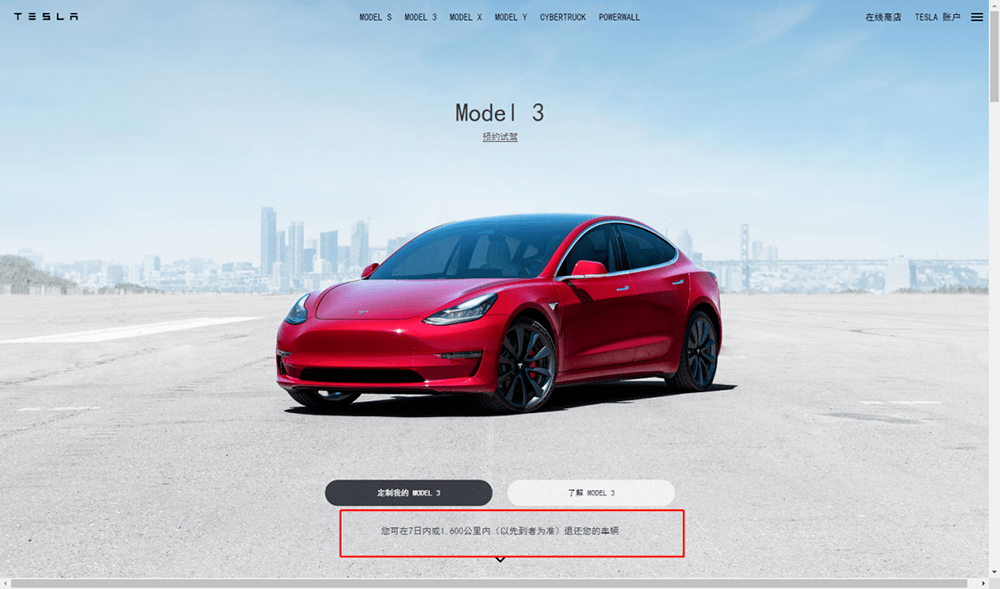Click 定制我的 MODEL 3 button
This screenshot has width=1000, height=589.
(x=409, y=493)
